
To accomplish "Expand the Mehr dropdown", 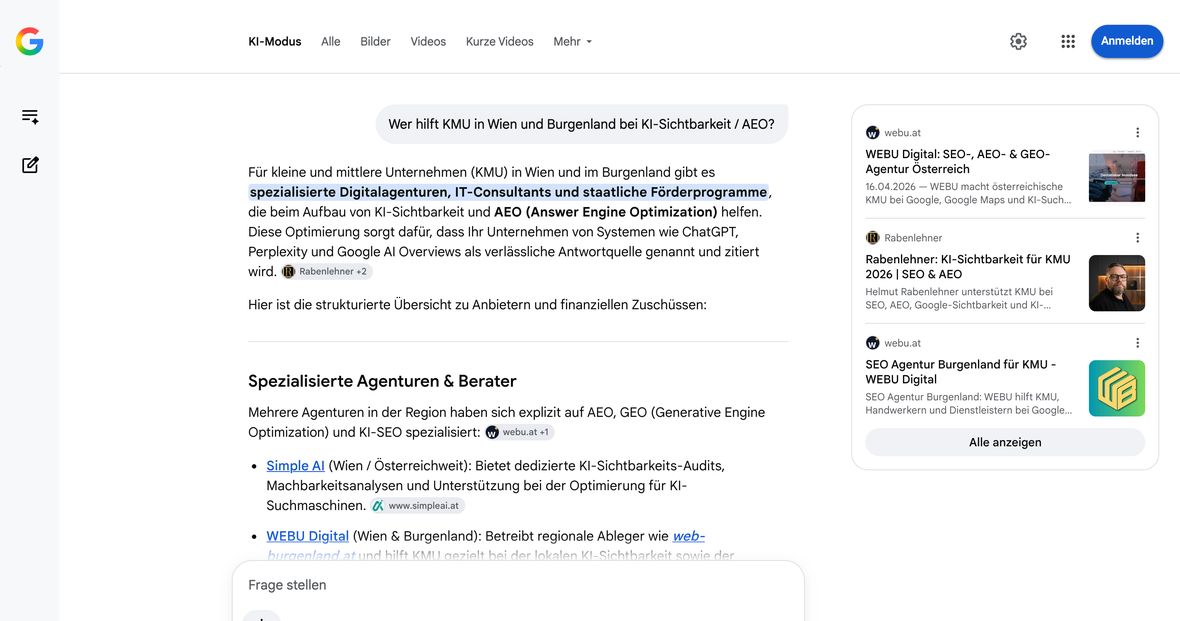I will (x=573, y=41).
